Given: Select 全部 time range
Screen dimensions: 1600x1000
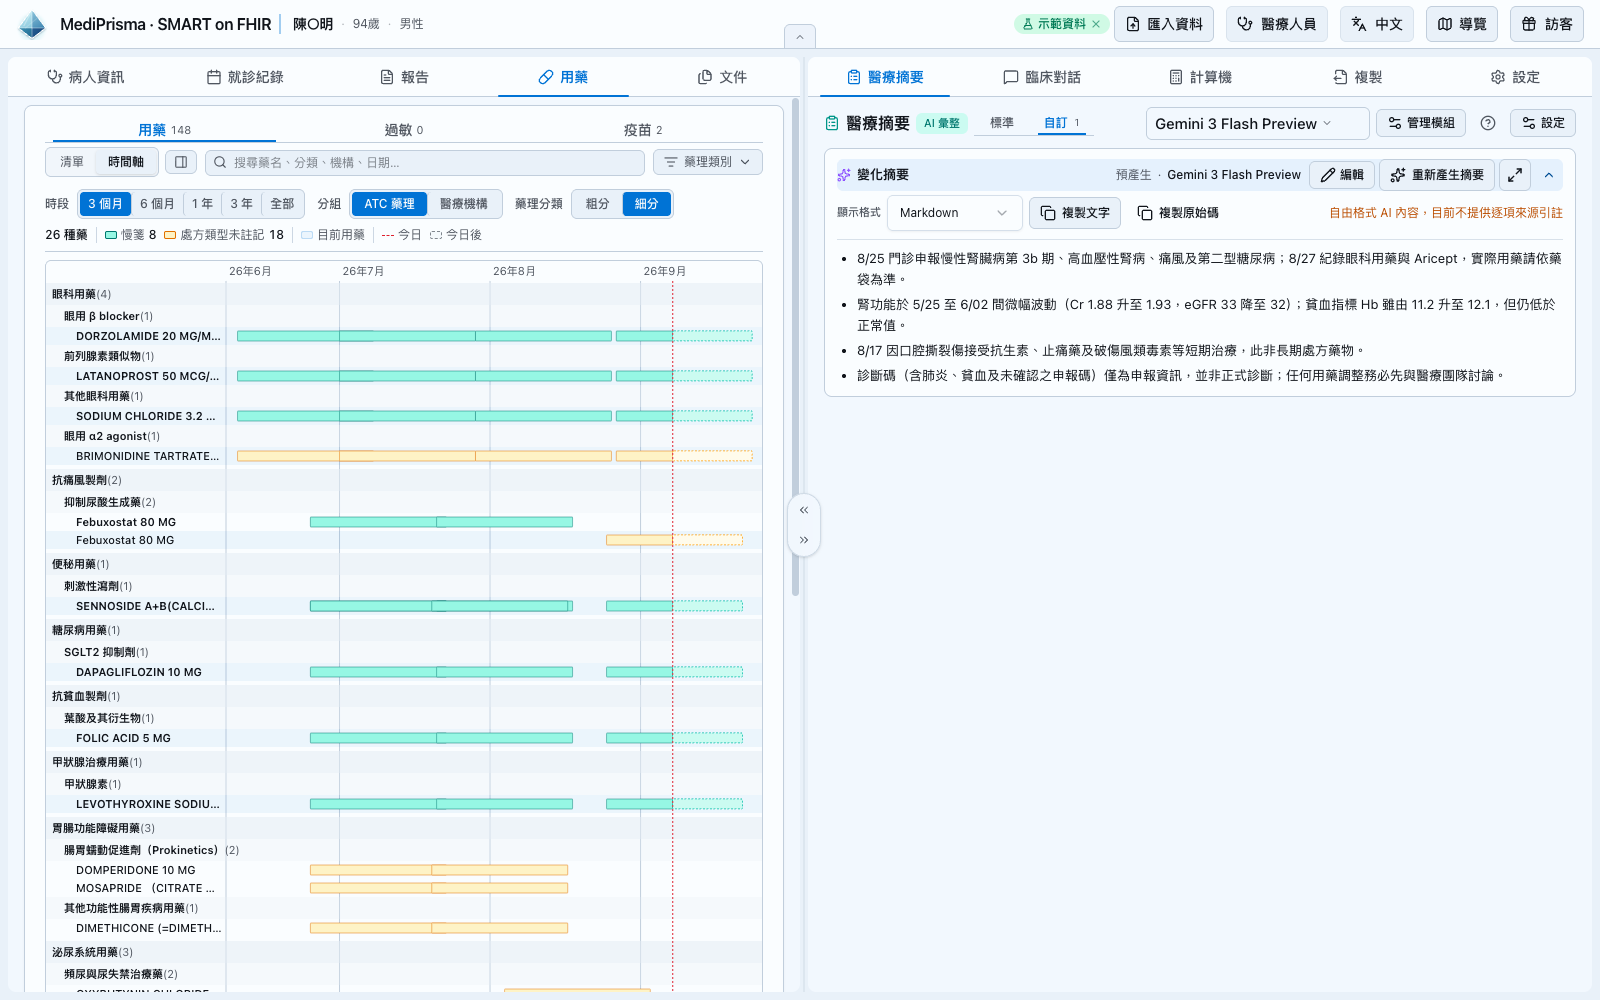Looking at the screenshot, I should click(282, 204).
